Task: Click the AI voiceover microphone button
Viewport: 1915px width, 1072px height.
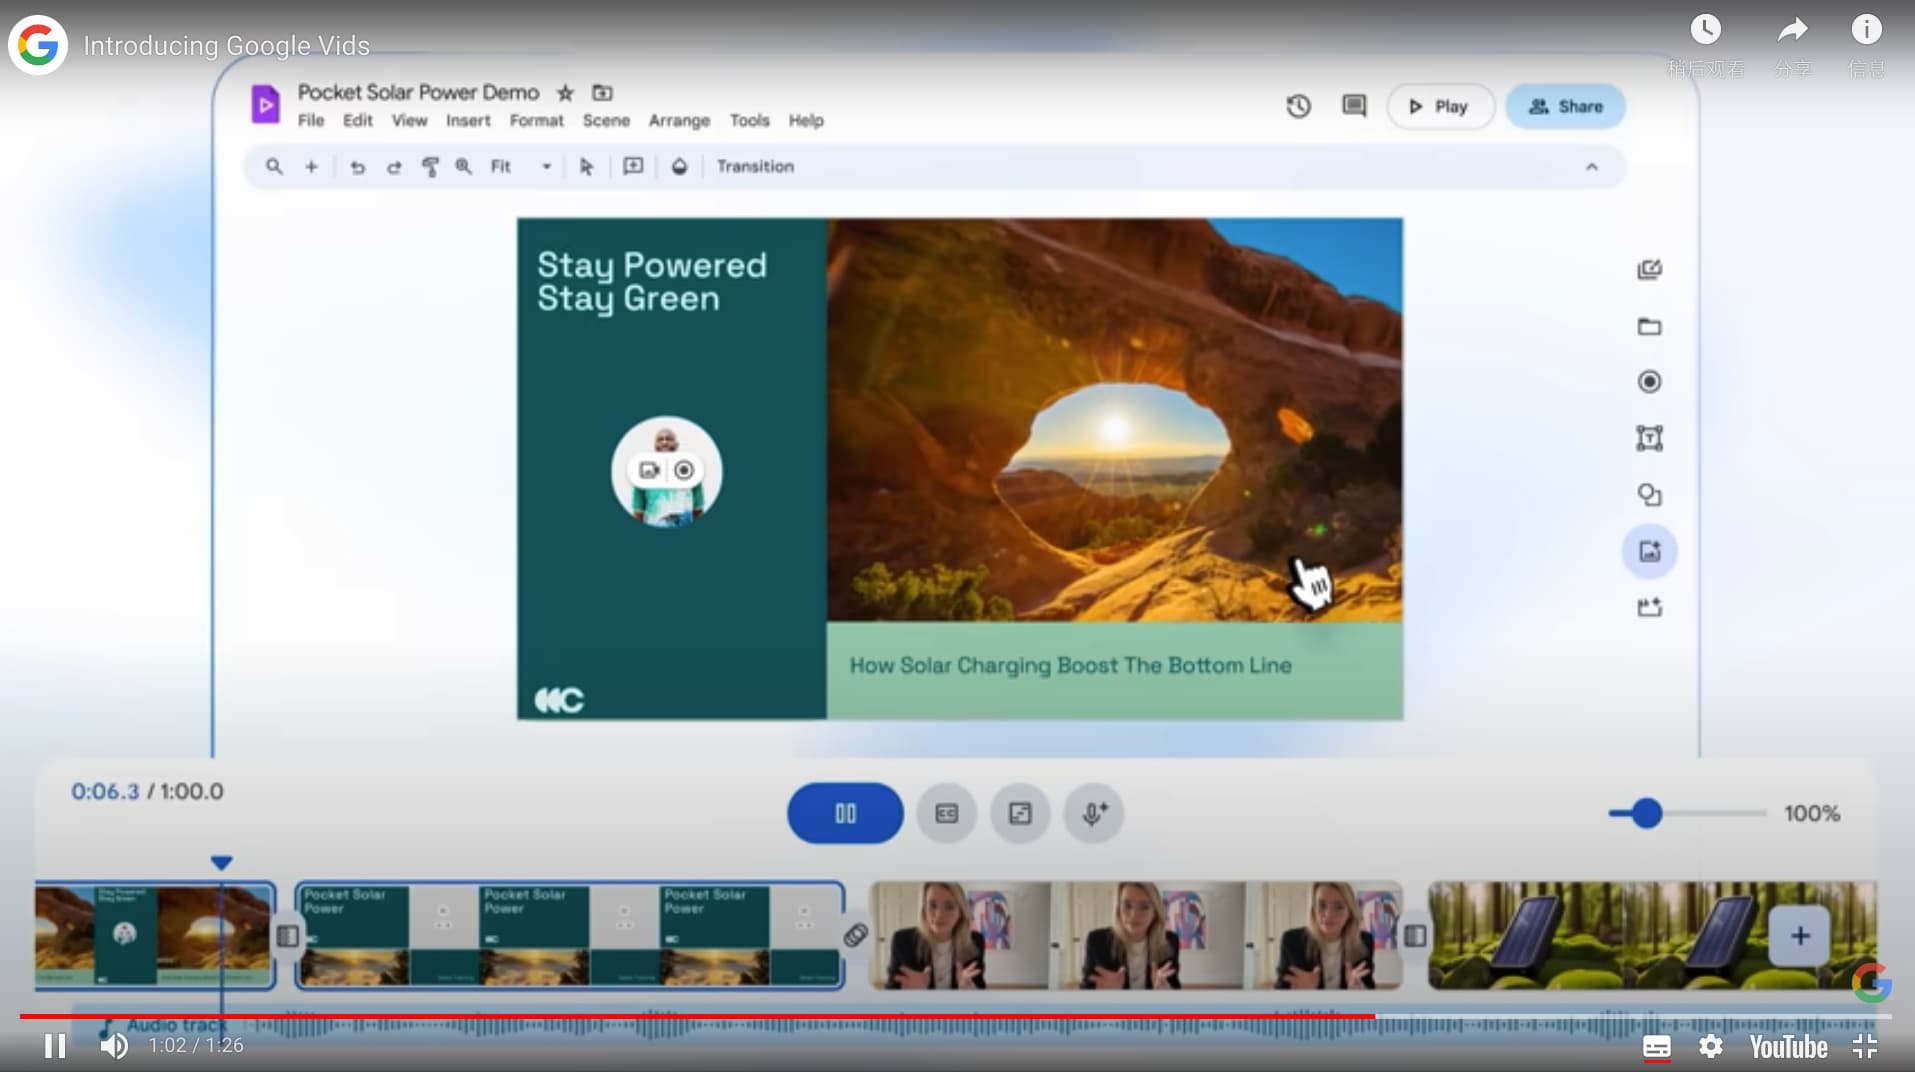Action: [1094, 813]
